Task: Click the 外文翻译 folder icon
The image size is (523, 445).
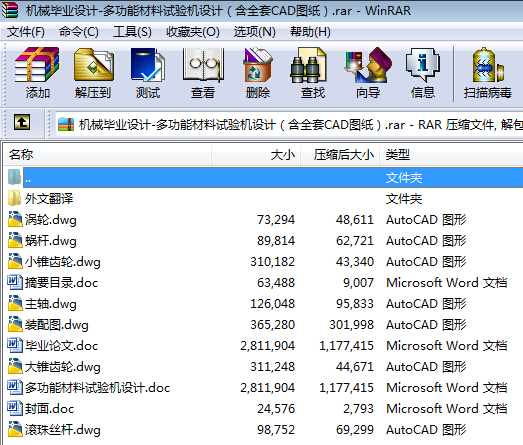Action: 14,198
